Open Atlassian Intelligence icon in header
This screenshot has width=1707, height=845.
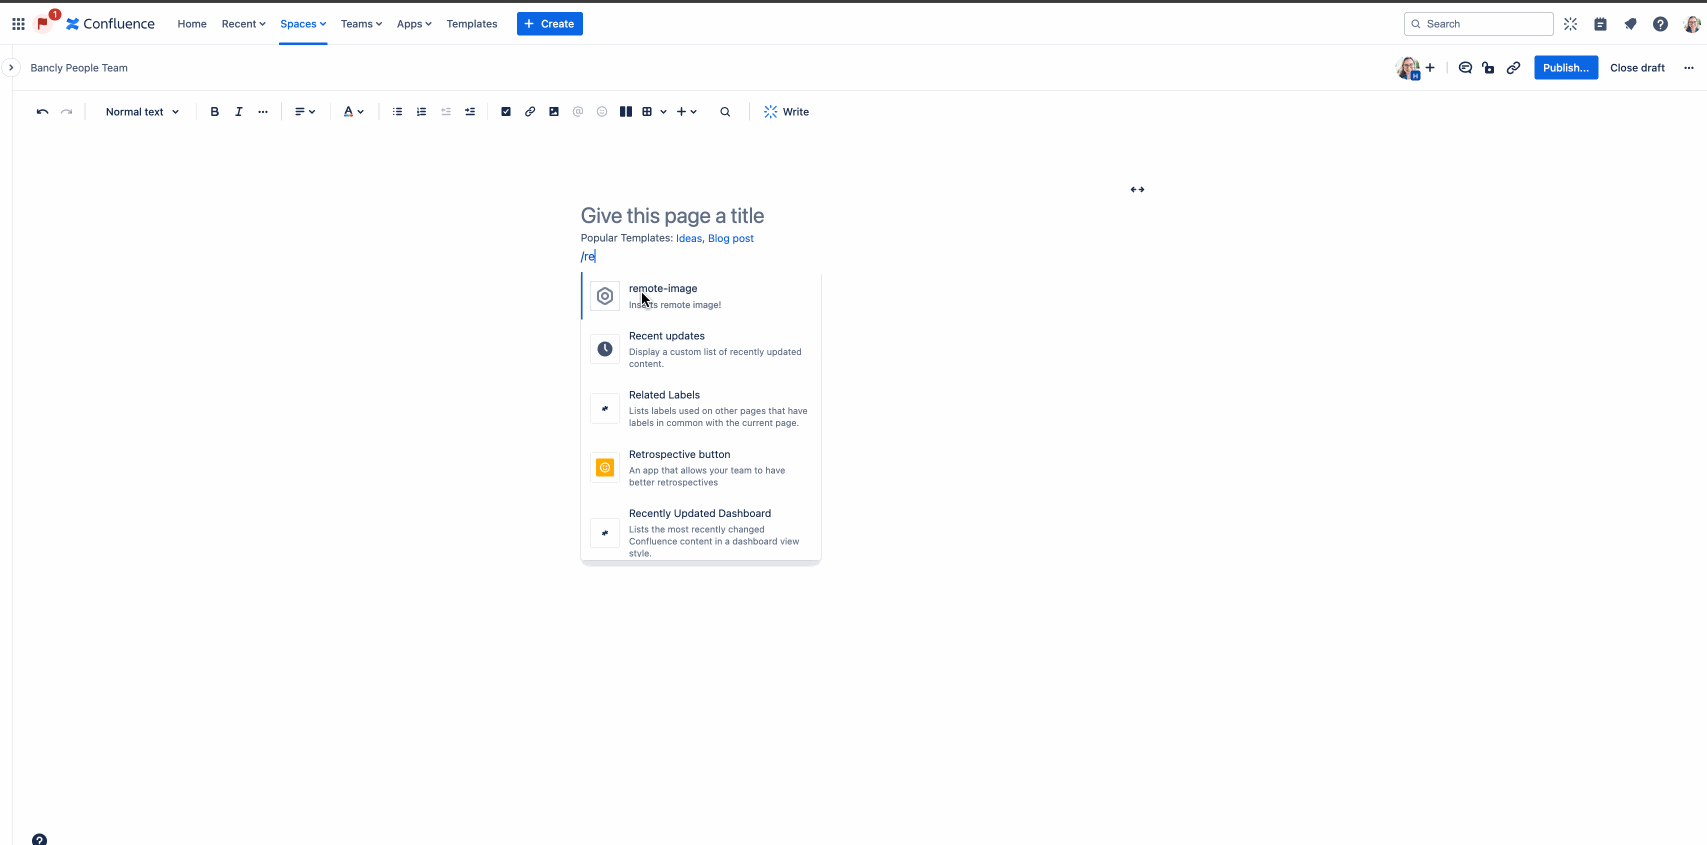click(x=1570, y=24)
